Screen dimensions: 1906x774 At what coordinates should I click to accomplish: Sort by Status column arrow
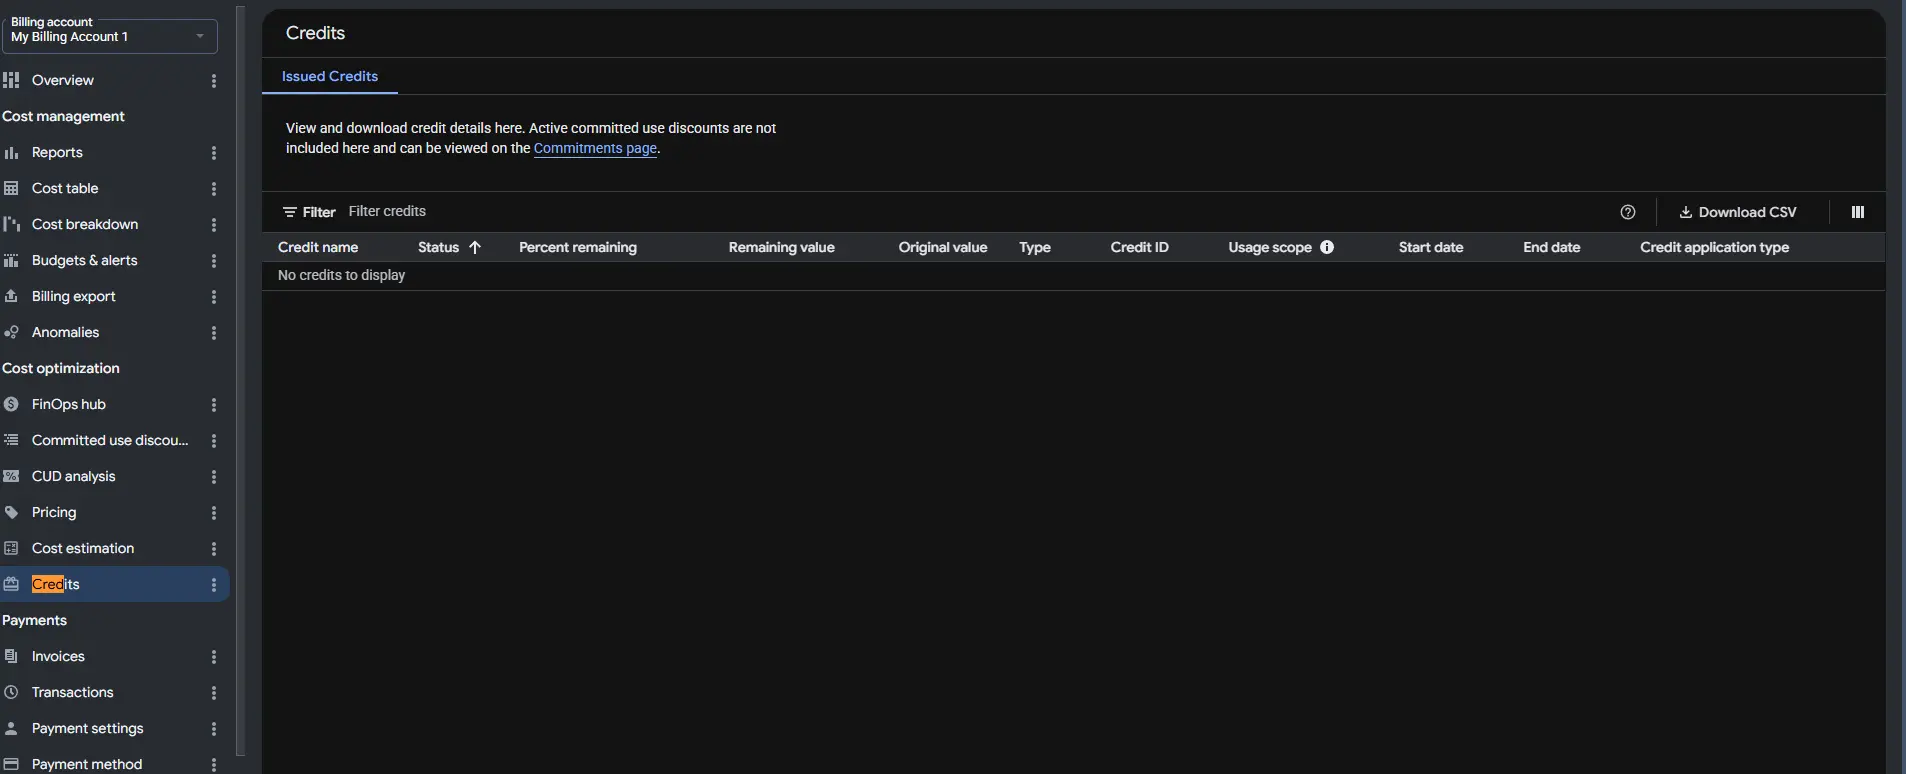coord(475,247)
